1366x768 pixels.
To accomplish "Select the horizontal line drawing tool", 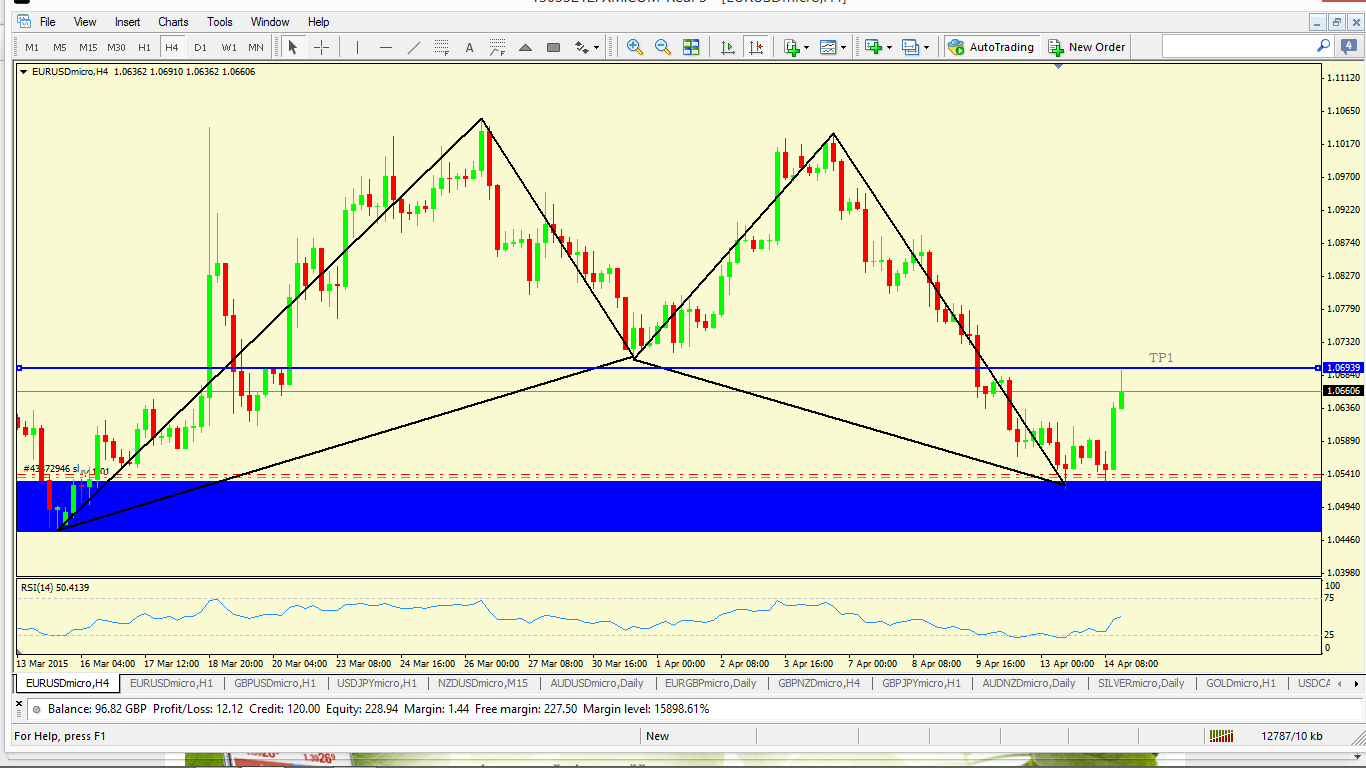I will (386, 47).
